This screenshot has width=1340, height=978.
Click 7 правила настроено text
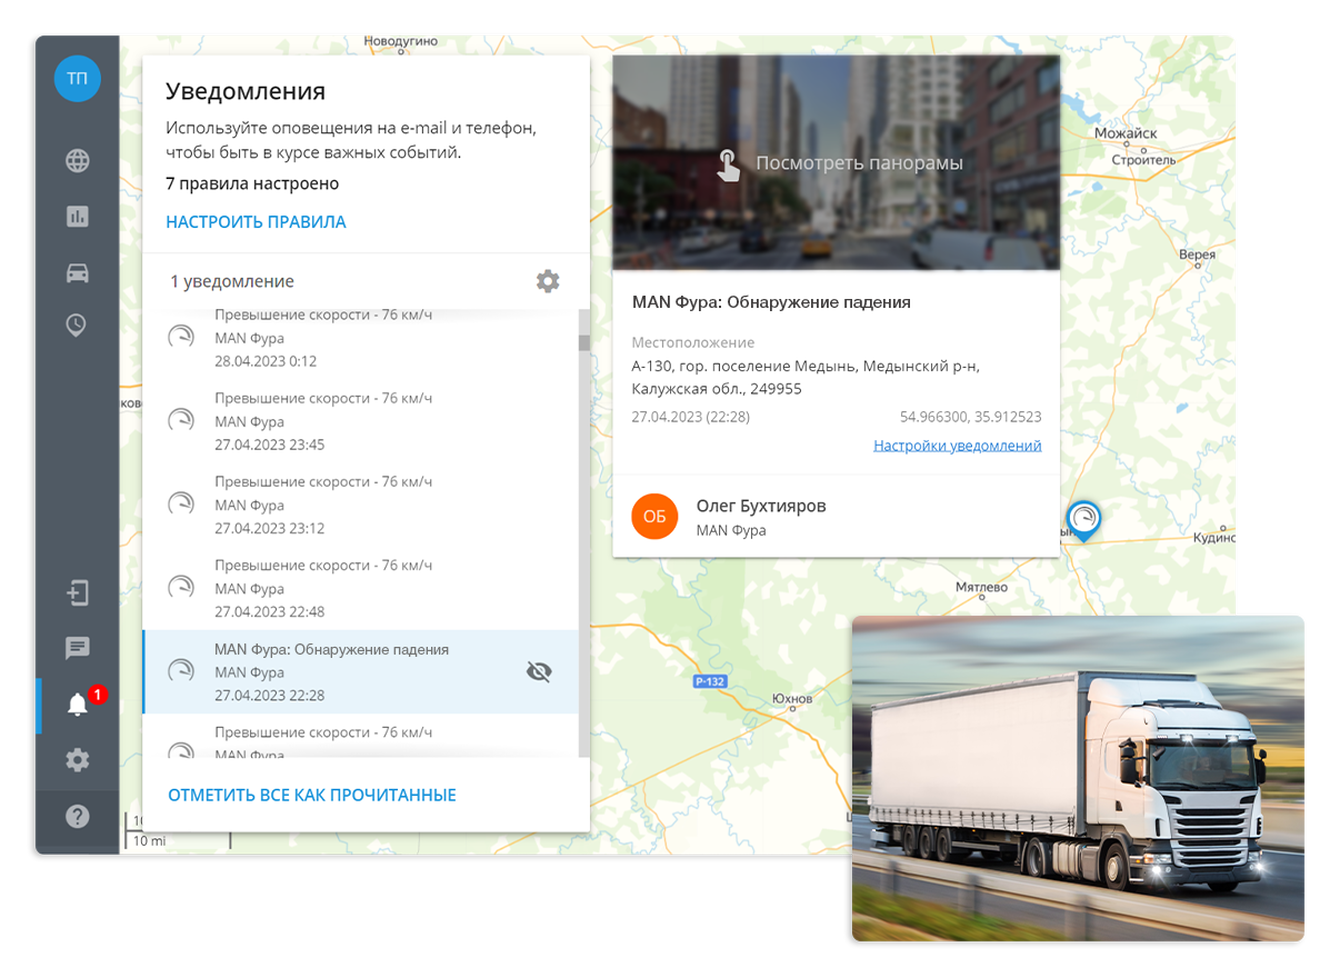tap(252, 184)
